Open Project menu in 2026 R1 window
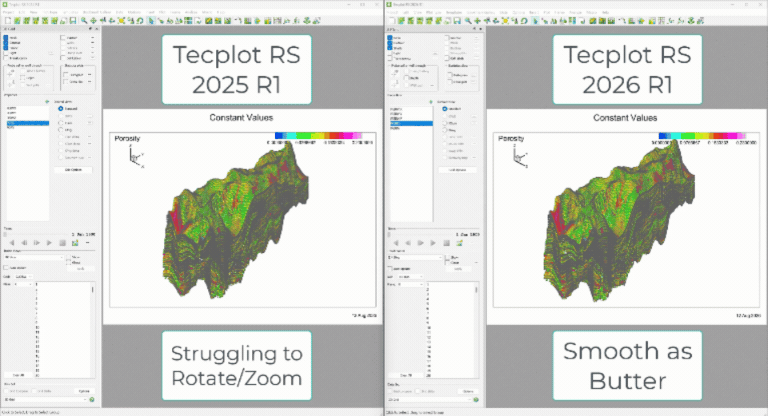This screenshot has height=416, width=768. 393,12
